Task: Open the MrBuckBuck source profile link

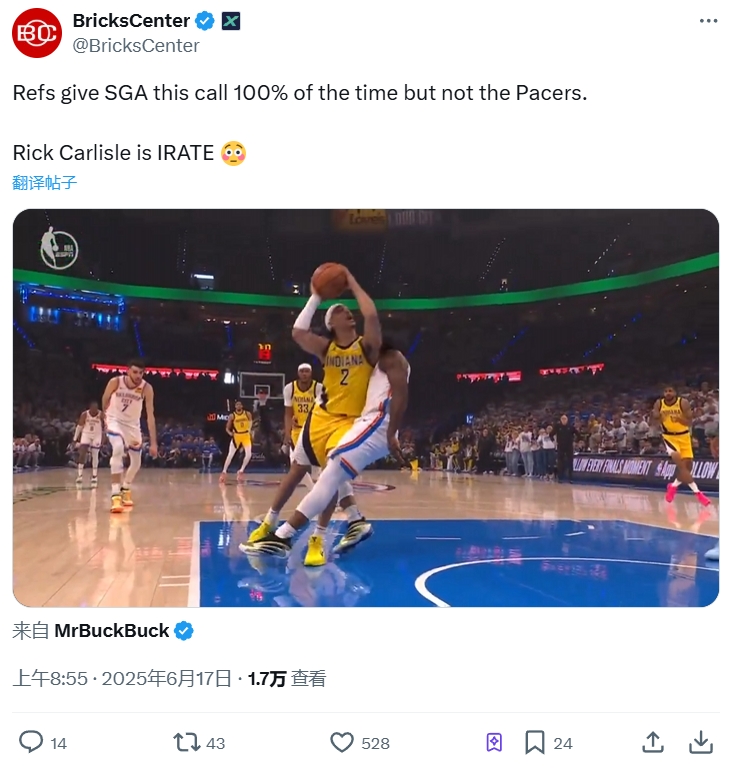Action: point(111,630)
